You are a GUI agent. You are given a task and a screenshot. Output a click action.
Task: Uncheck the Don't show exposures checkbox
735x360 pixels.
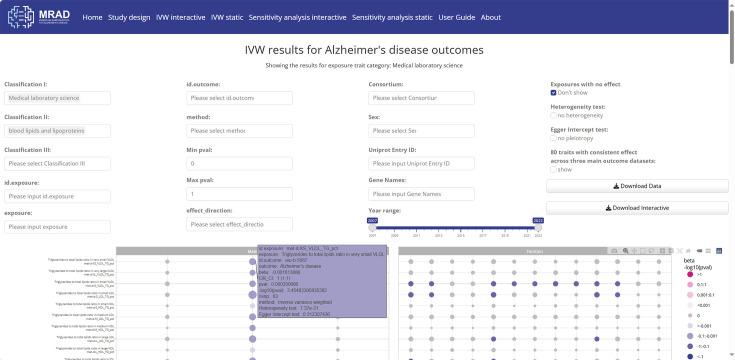click(x=554, y=93)
